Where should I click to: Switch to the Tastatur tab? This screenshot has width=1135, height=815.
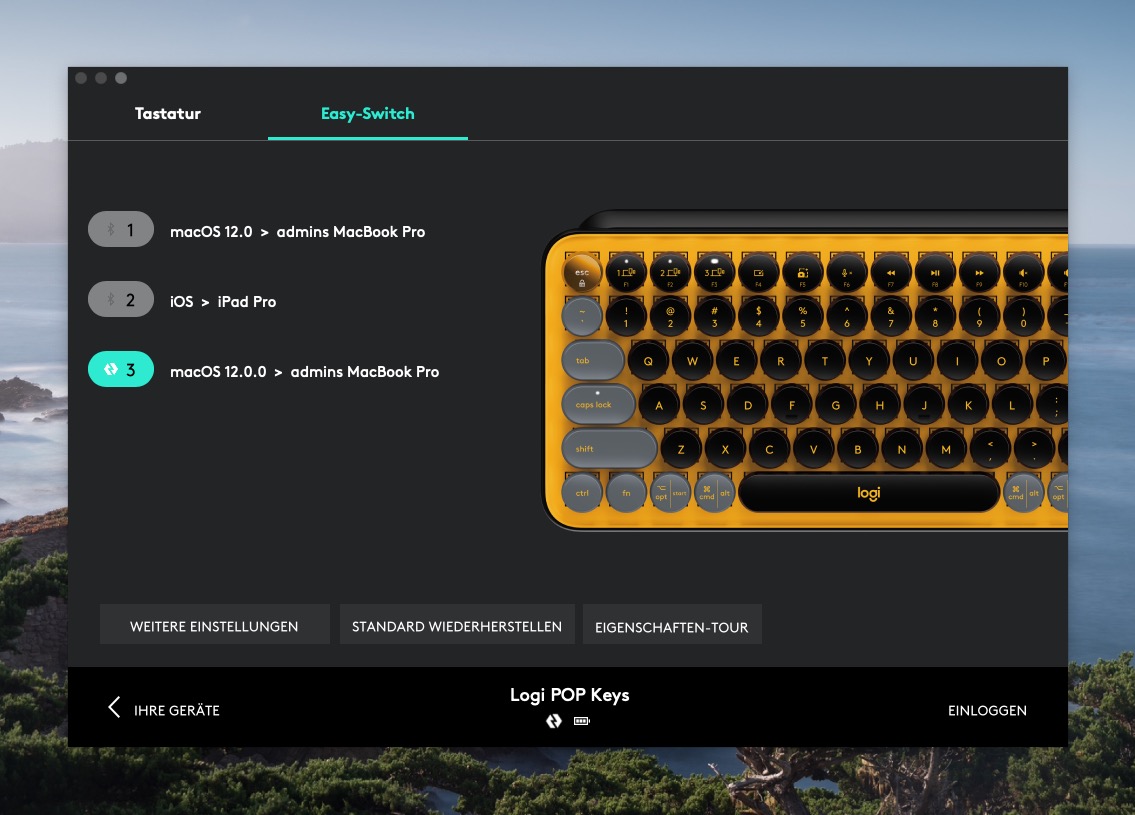tap(167, 114)
